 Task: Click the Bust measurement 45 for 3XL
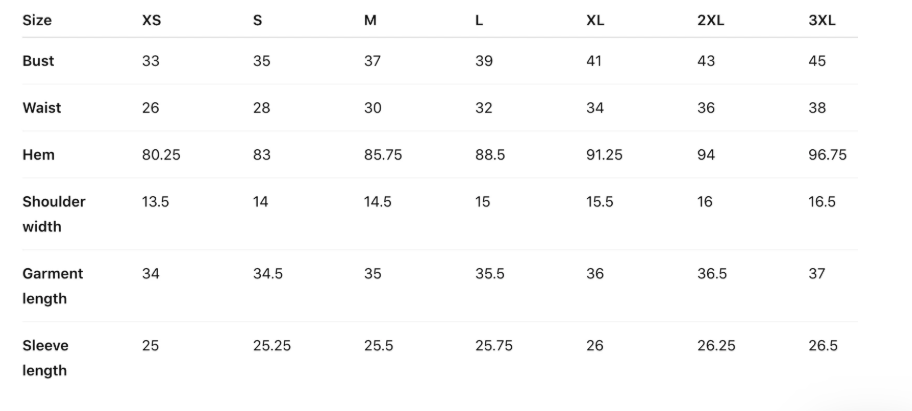[817, 61]
